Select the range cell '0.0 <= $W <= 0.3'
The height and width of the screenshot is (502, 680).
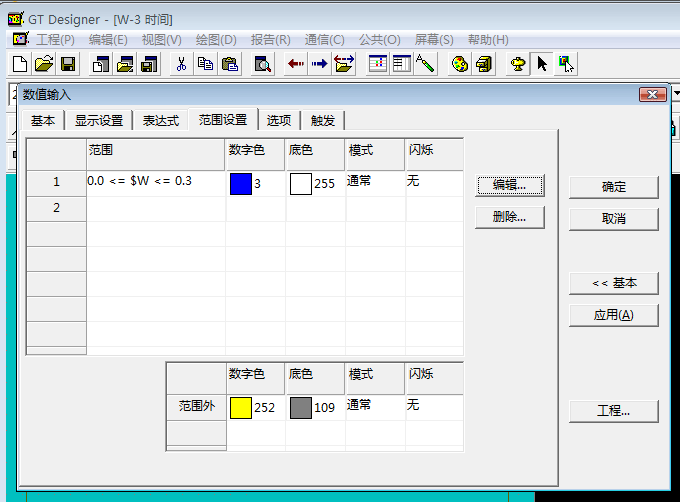point(155,183)
